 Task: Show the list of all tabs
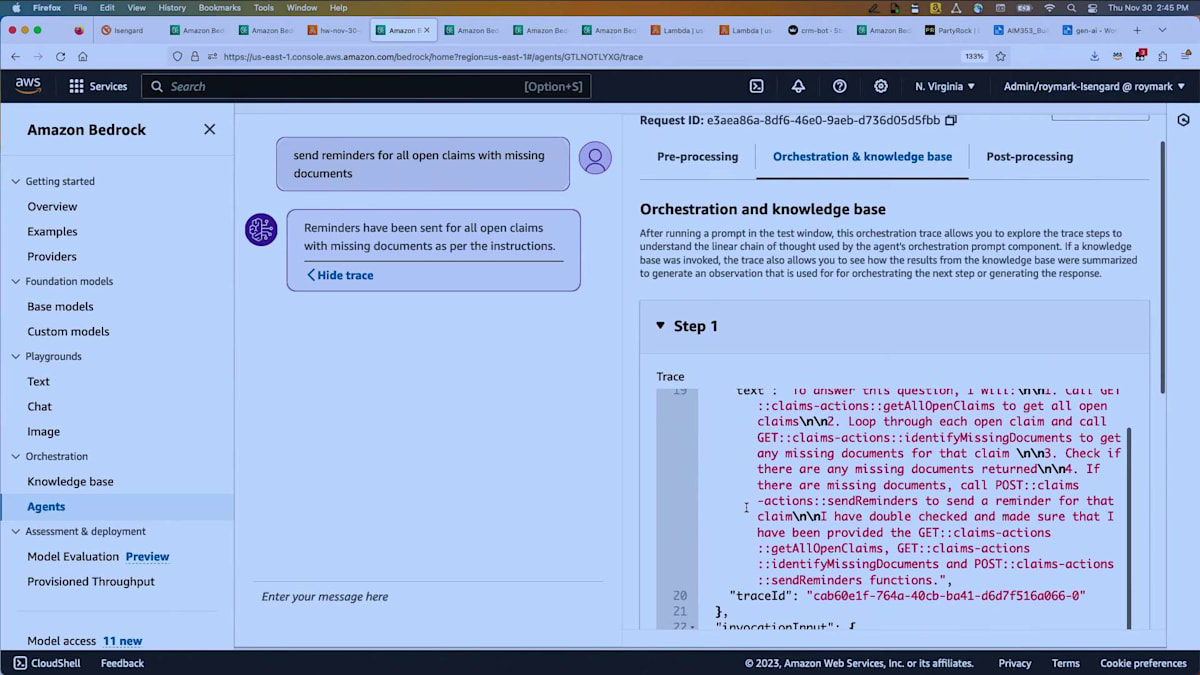[1162, 30]
